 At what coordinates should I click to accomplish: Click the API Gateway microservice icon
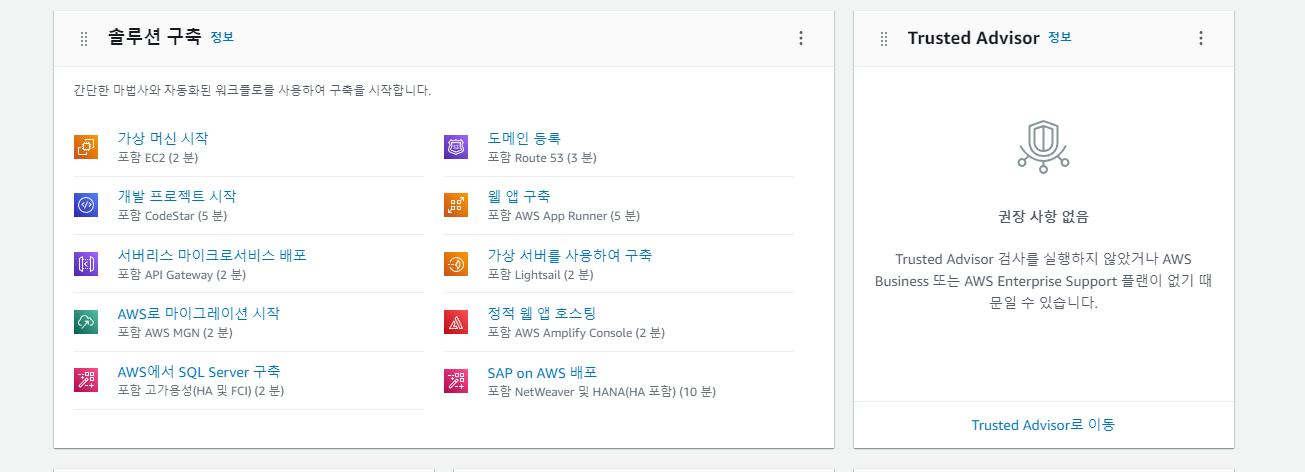click(86, 264)
